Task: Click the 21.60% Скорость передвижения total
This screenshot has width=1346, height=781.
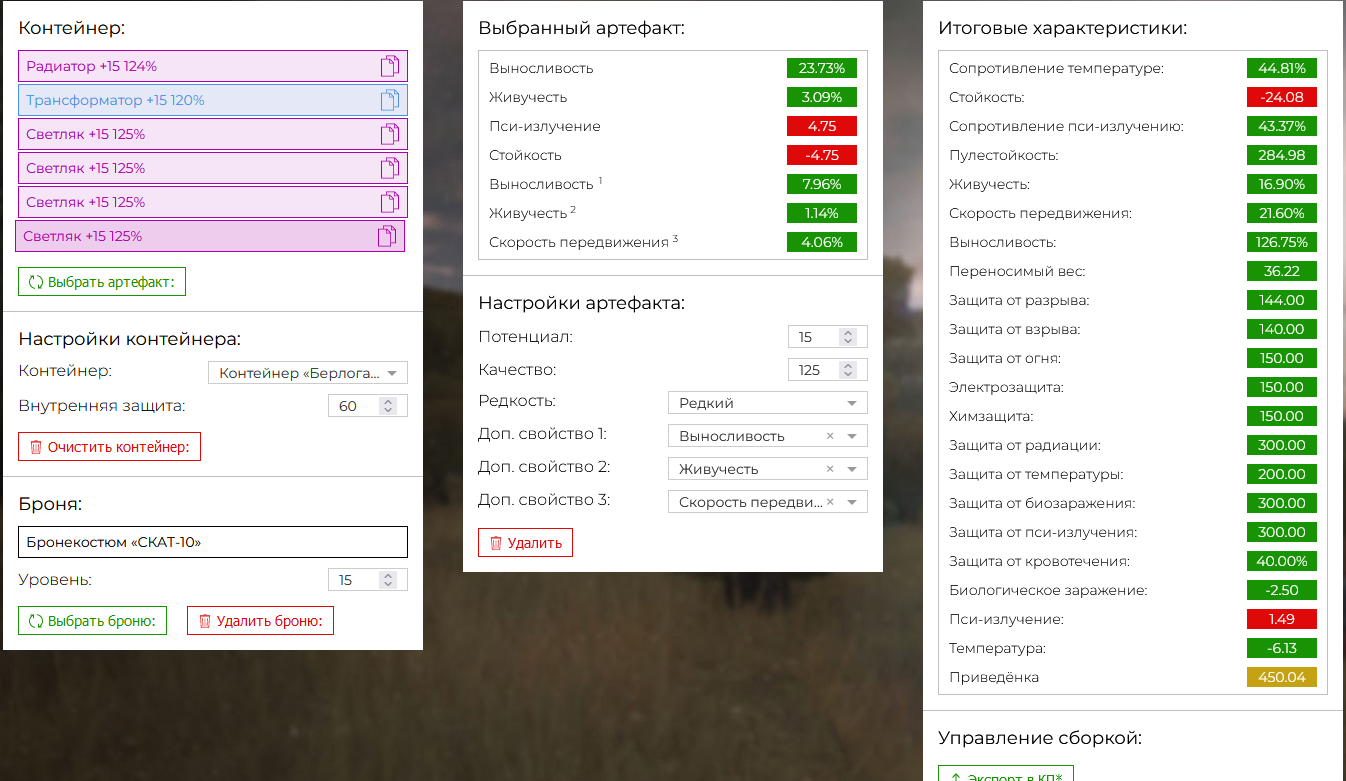Action: [x=1282, y=213]
